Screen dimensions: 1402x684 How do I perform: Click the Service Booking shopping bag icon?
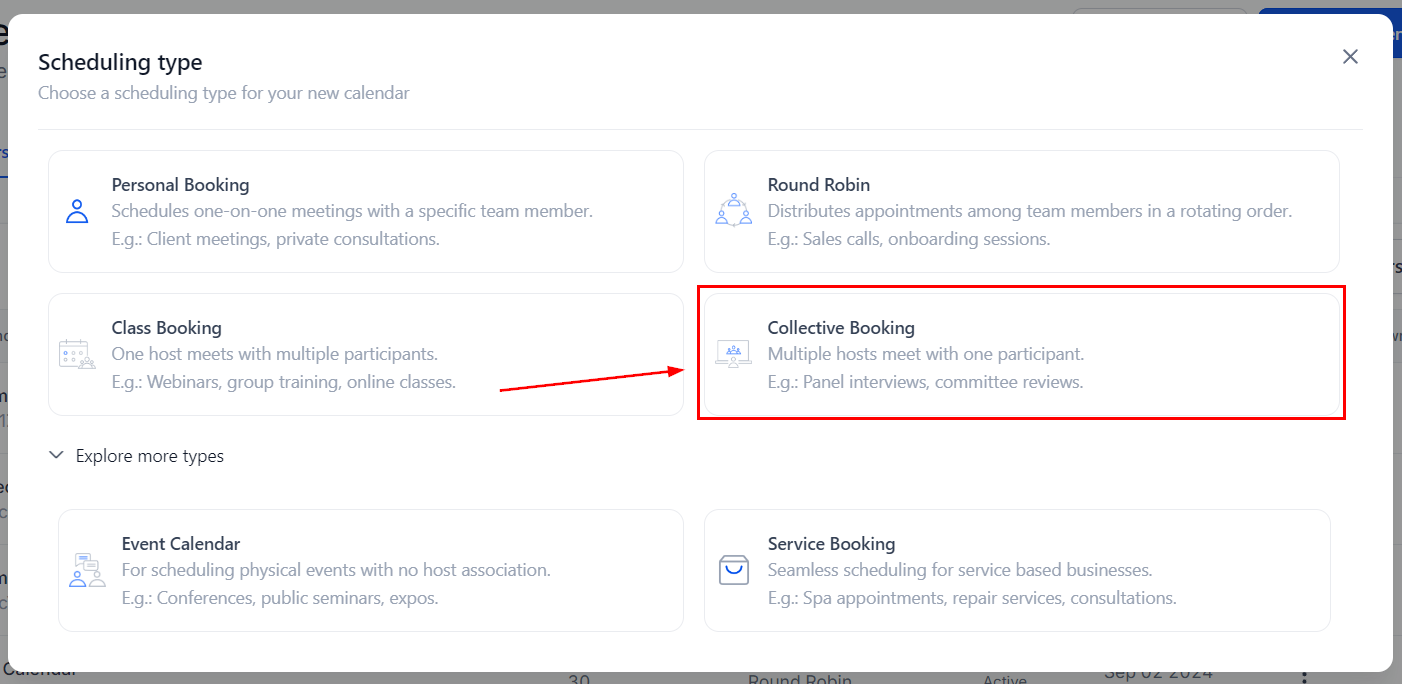[733, 570]
